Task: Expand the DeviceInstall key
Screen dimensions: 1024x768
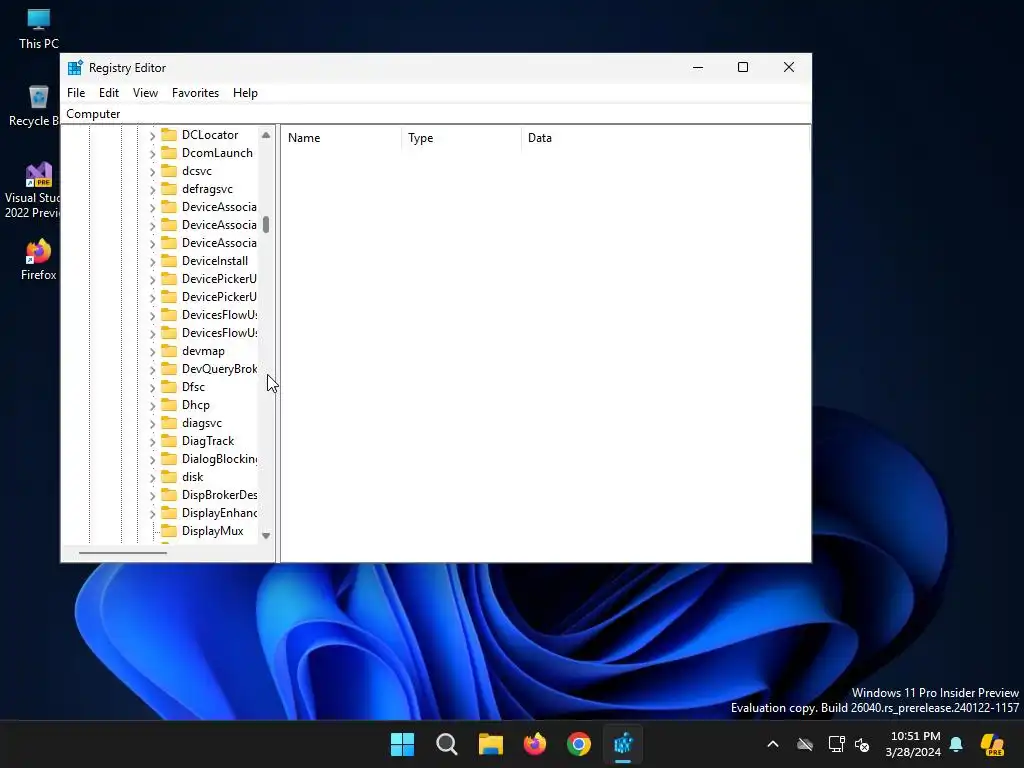Action: 152,262
